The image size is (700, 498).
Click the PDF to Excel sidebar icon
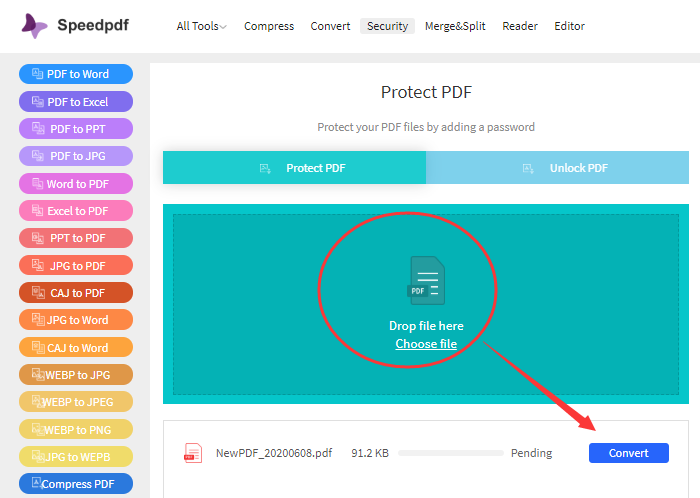tap(38, 102)
